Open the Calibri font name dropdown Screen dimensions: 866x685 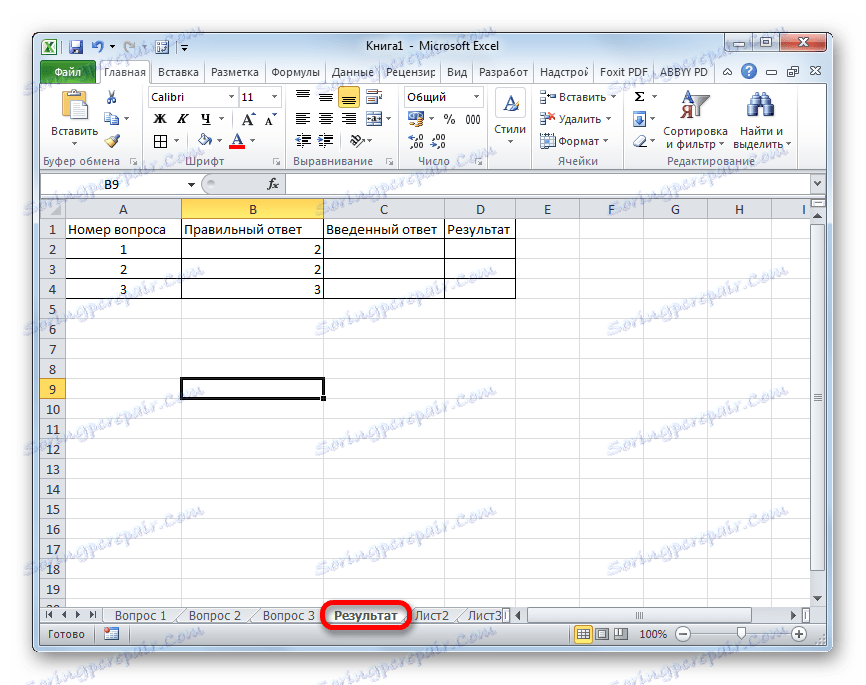[x=231, y=97]
